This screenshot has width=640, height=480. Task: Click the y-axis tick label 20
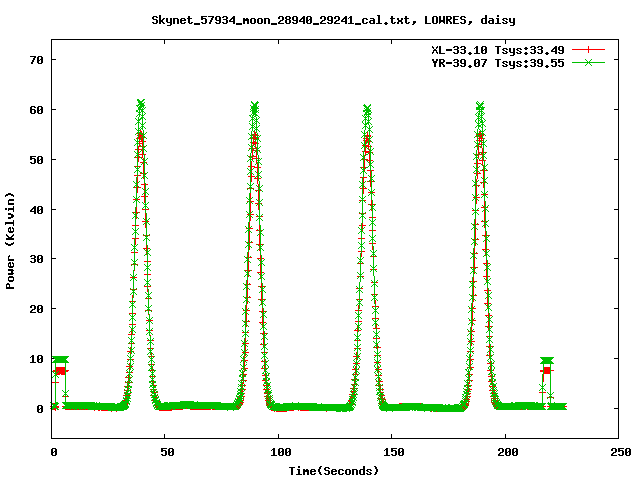click(36, 309)
